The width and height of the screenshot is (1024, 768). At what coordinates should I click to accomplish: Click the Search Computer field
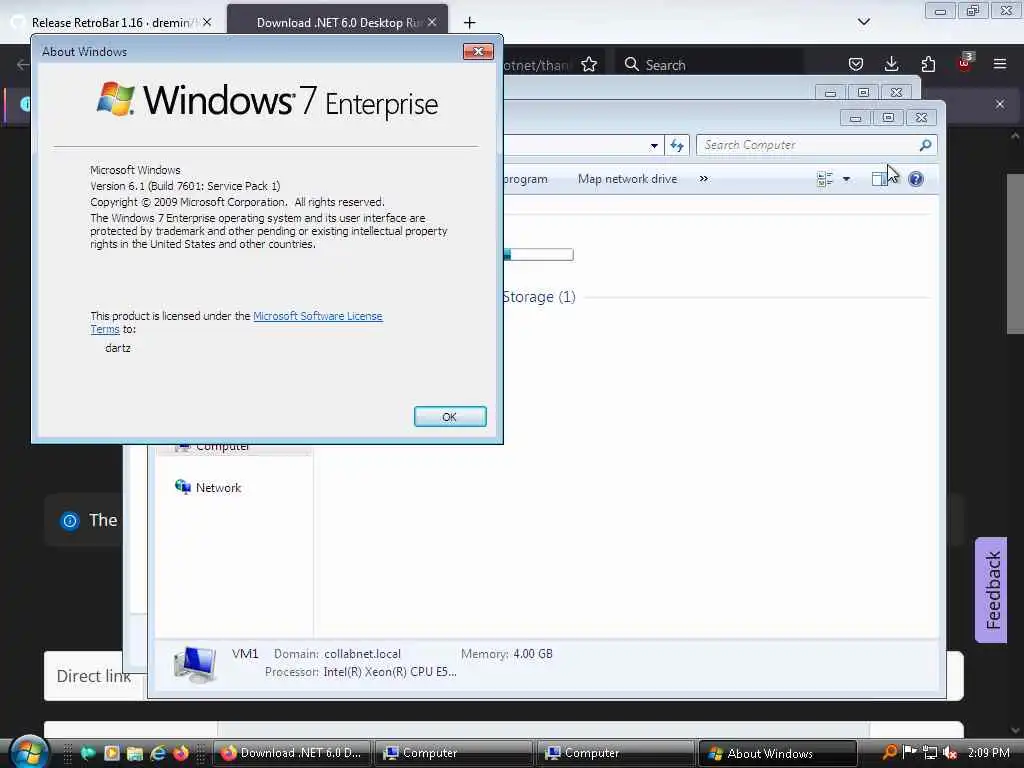click(x=816, y=145)
